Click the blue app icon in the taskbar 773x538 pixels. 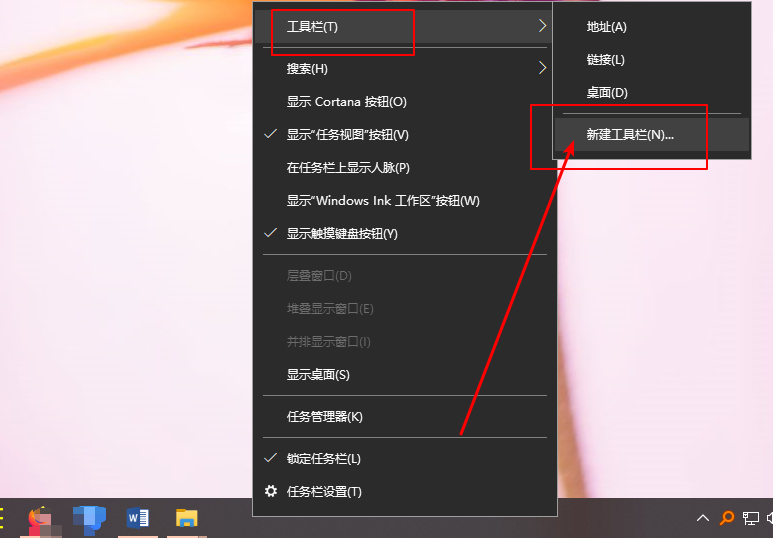point(89,518)
